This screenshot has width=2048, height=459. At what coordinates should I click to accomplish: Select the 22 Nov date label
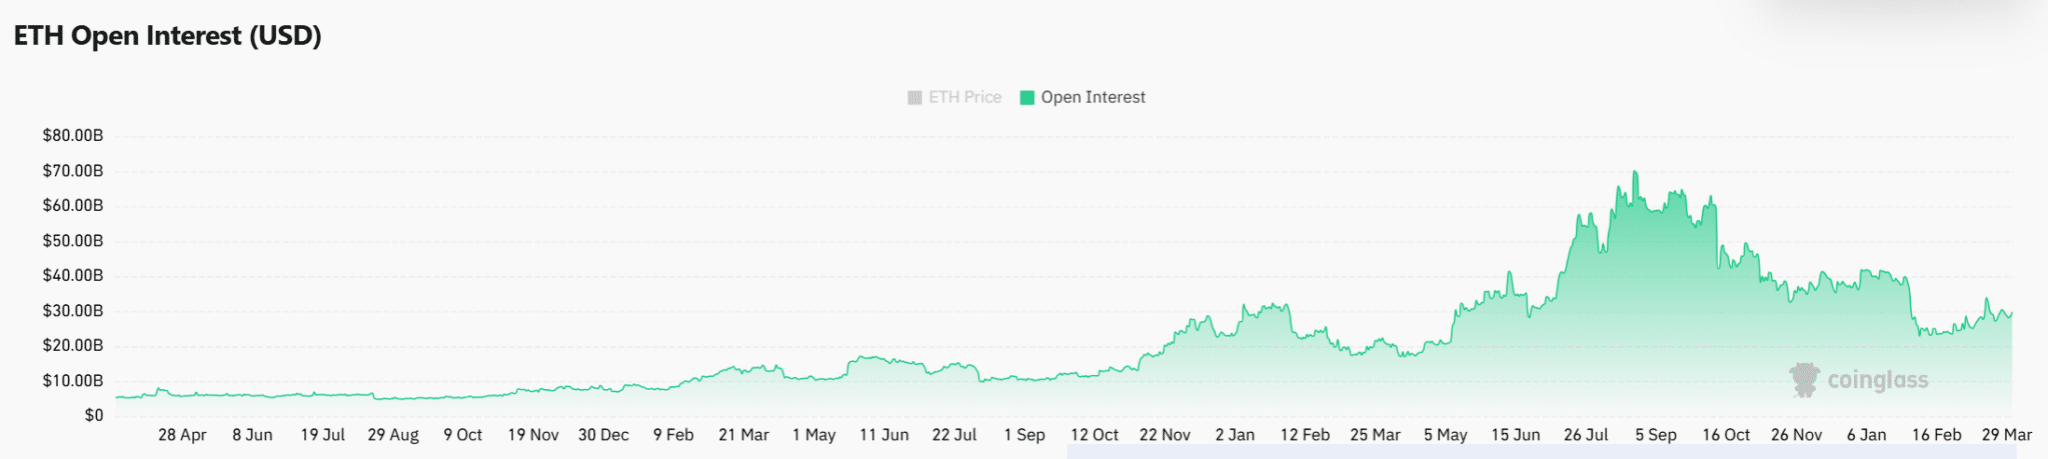1165,435
